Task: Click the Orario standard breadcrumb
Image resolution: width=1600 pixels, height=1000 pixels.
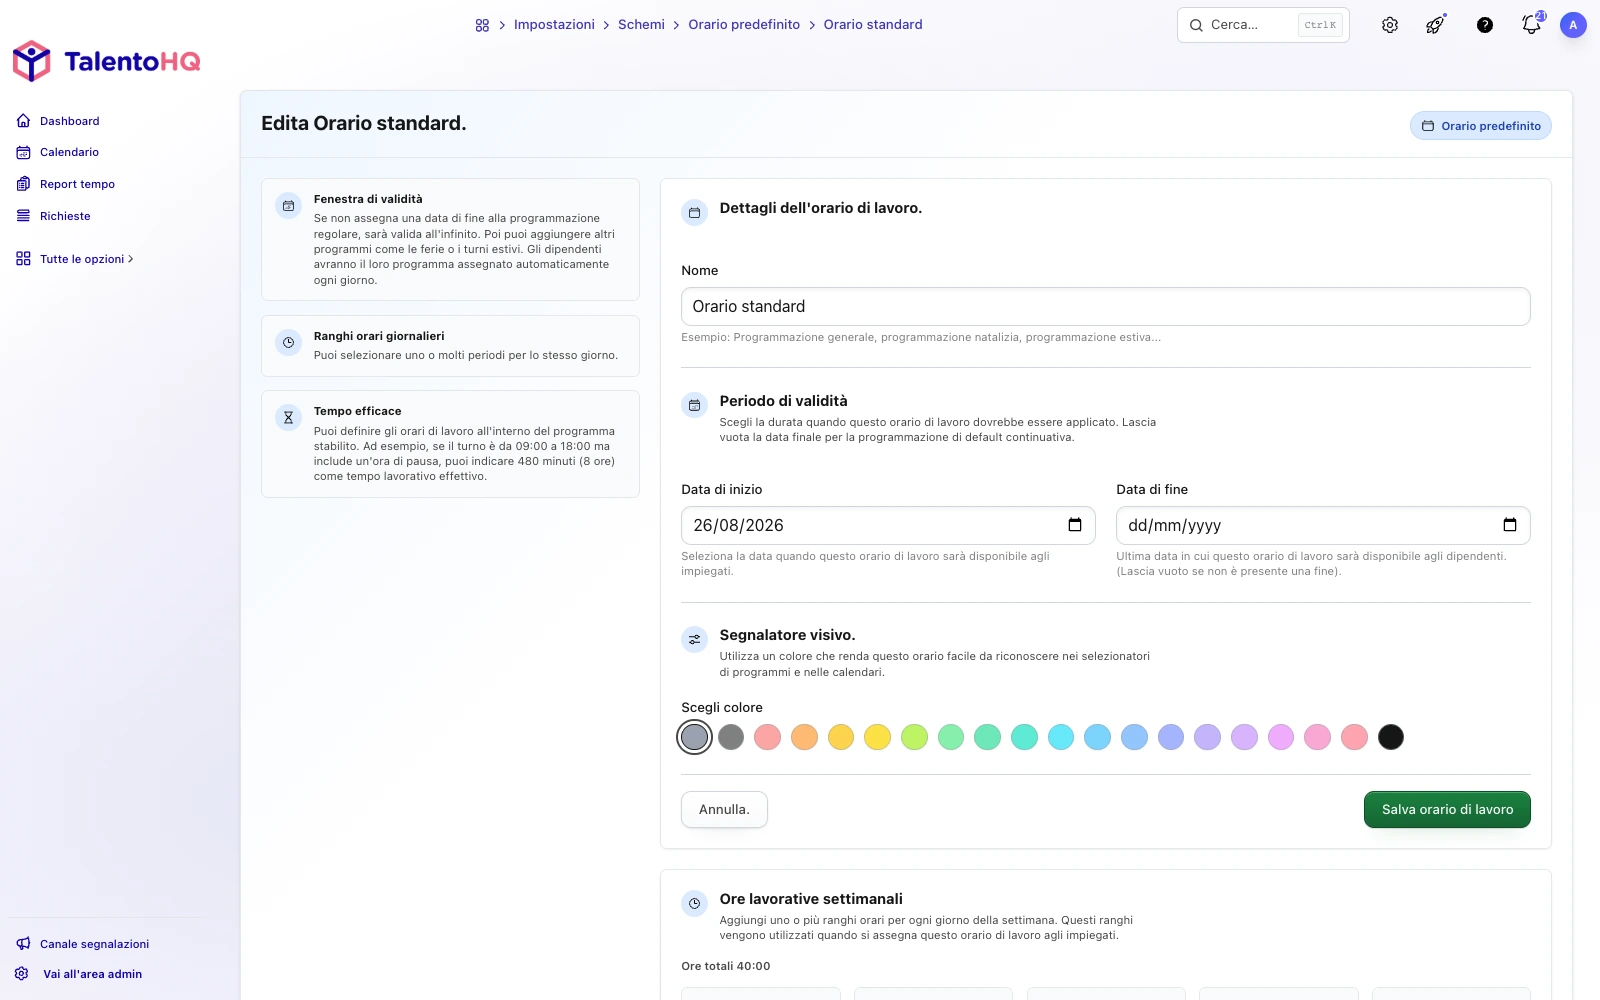Action: tap(873, 25)
